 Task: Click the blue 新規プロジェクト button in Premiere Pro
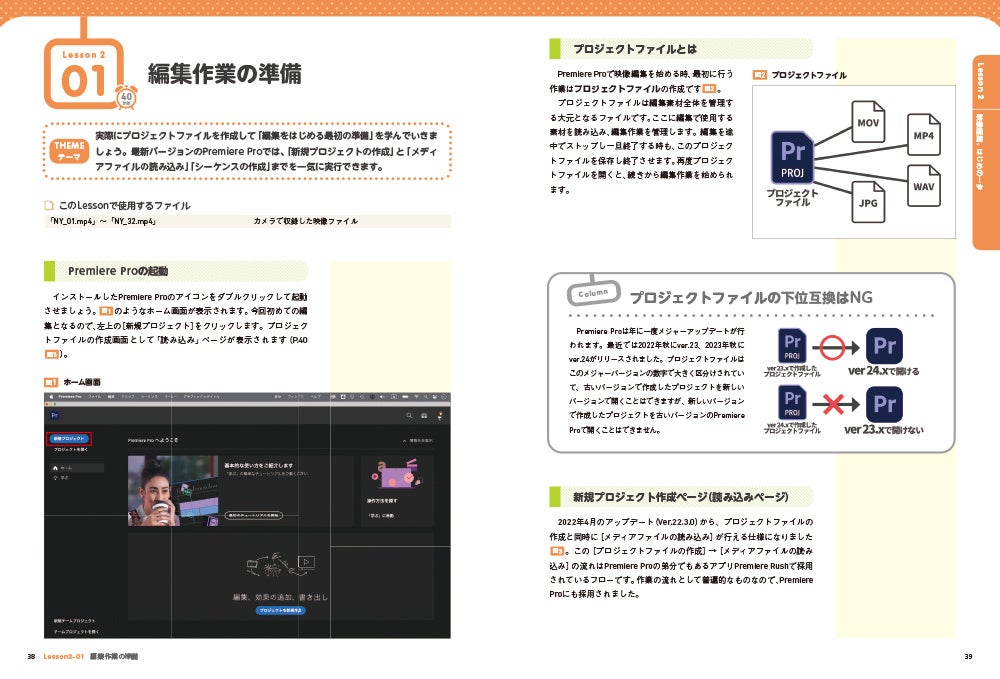pyautogui.click(x=69, y=439)
